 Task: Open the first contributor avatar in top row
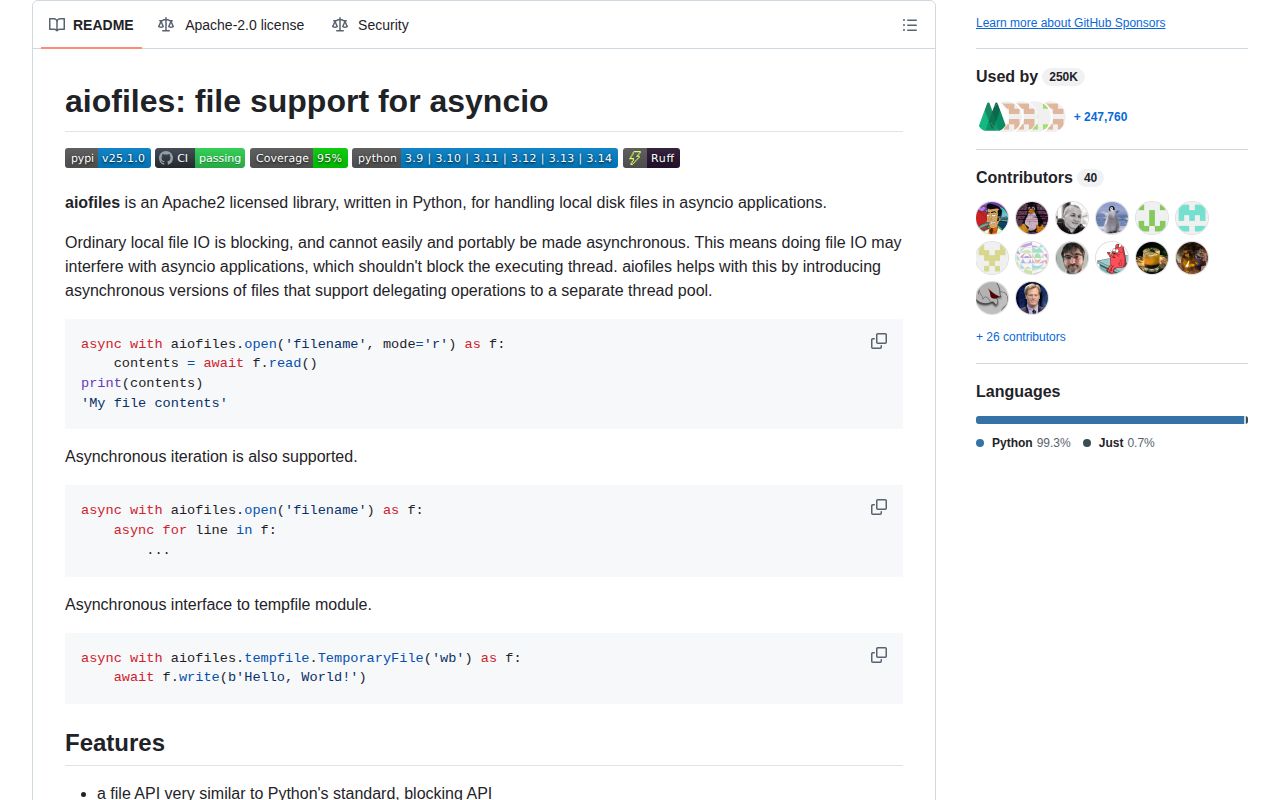(x=992, y=218)
